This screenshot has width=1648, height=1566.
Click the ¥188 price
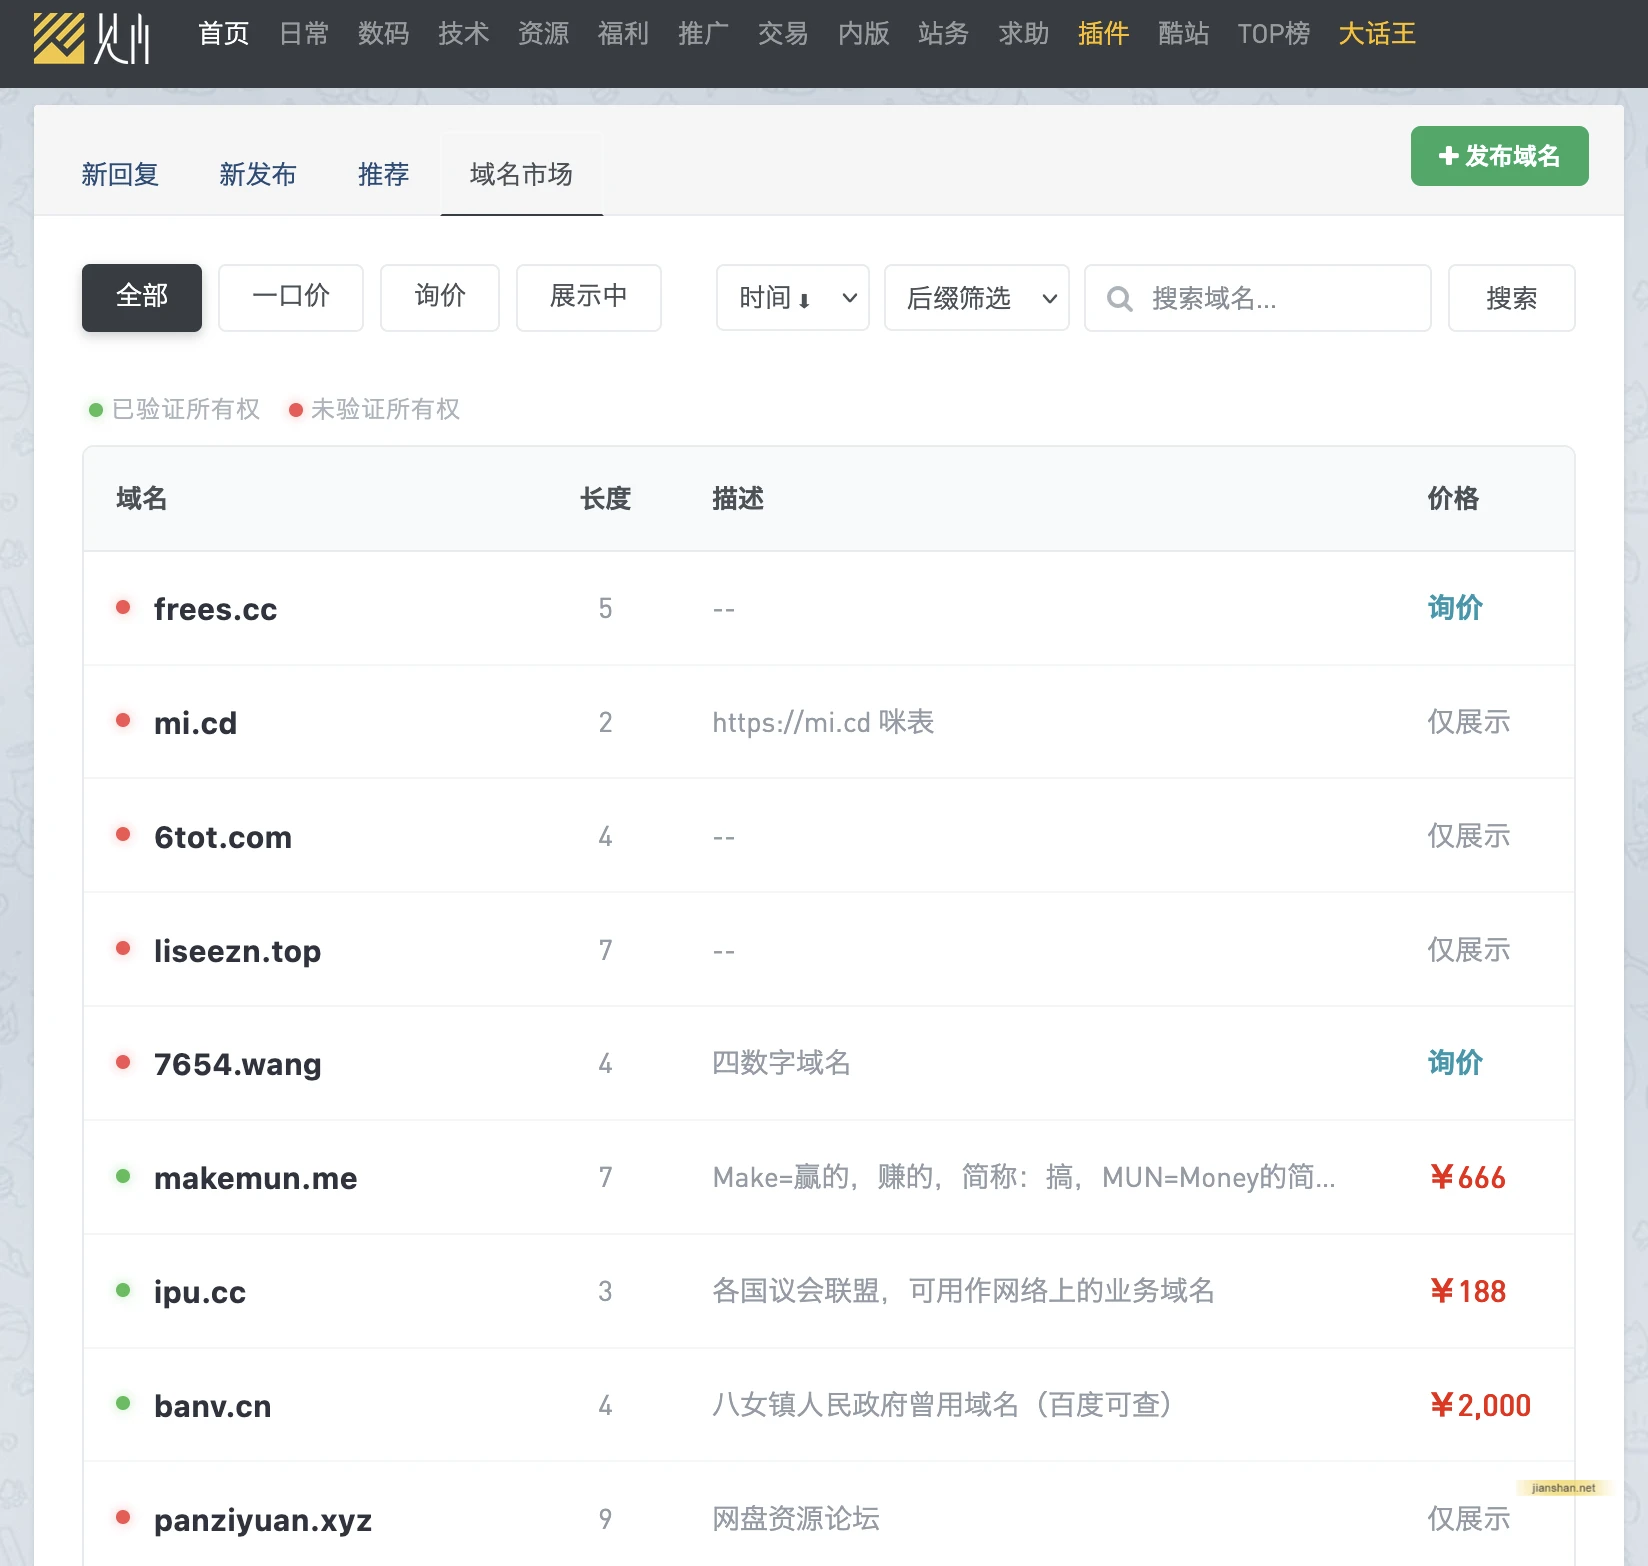point(1468,1291)
